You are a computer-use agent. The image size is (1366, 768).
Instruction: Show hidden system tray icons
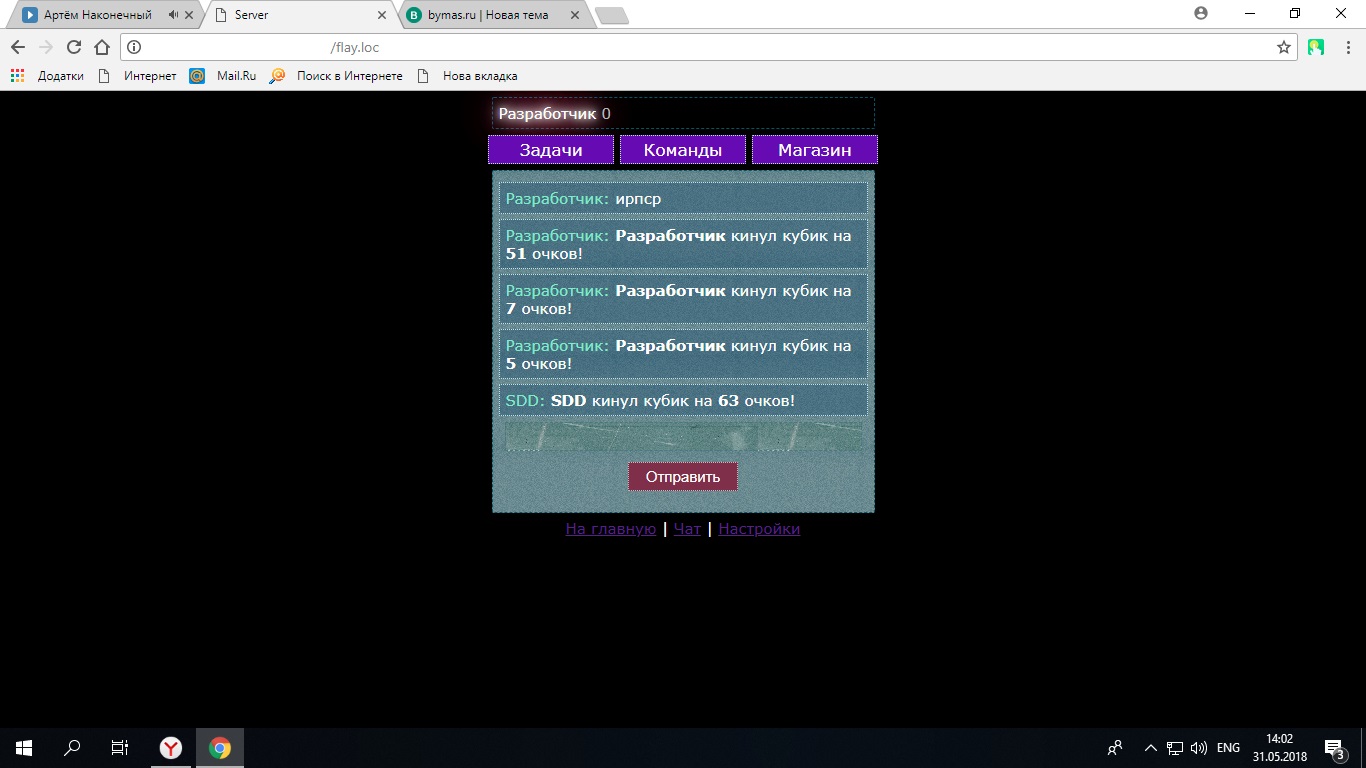point(1150,748)
